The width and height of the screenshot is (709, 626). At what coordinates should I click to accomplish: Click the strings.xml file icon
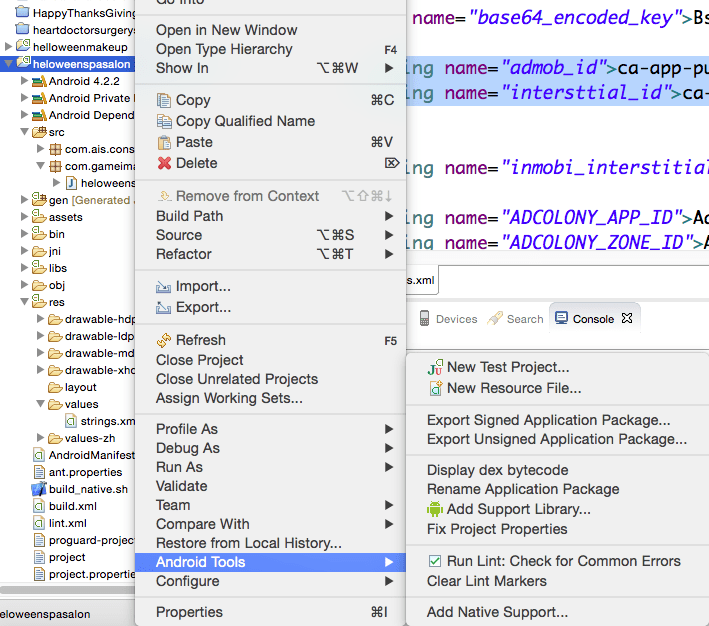click(71, 422)
